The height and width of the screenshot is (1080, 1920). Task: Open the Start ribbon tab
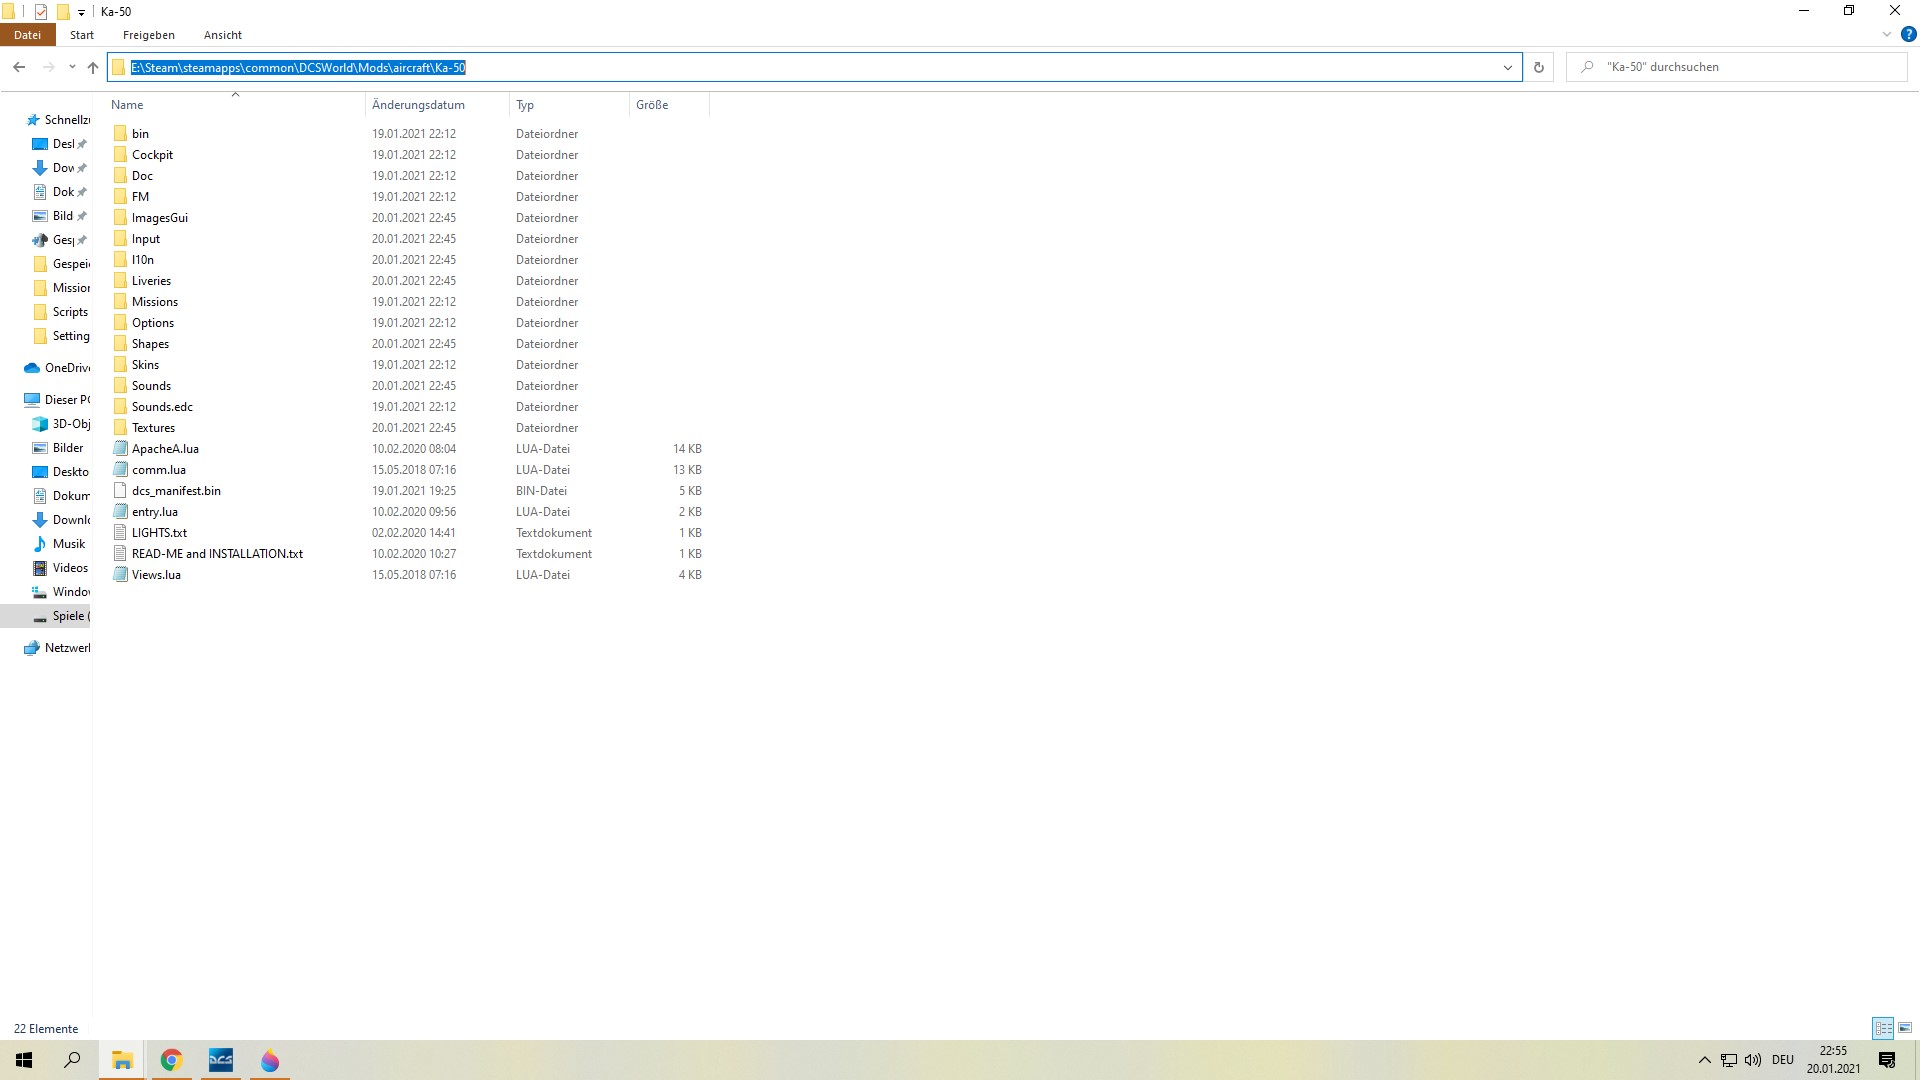tap(82, 35)
